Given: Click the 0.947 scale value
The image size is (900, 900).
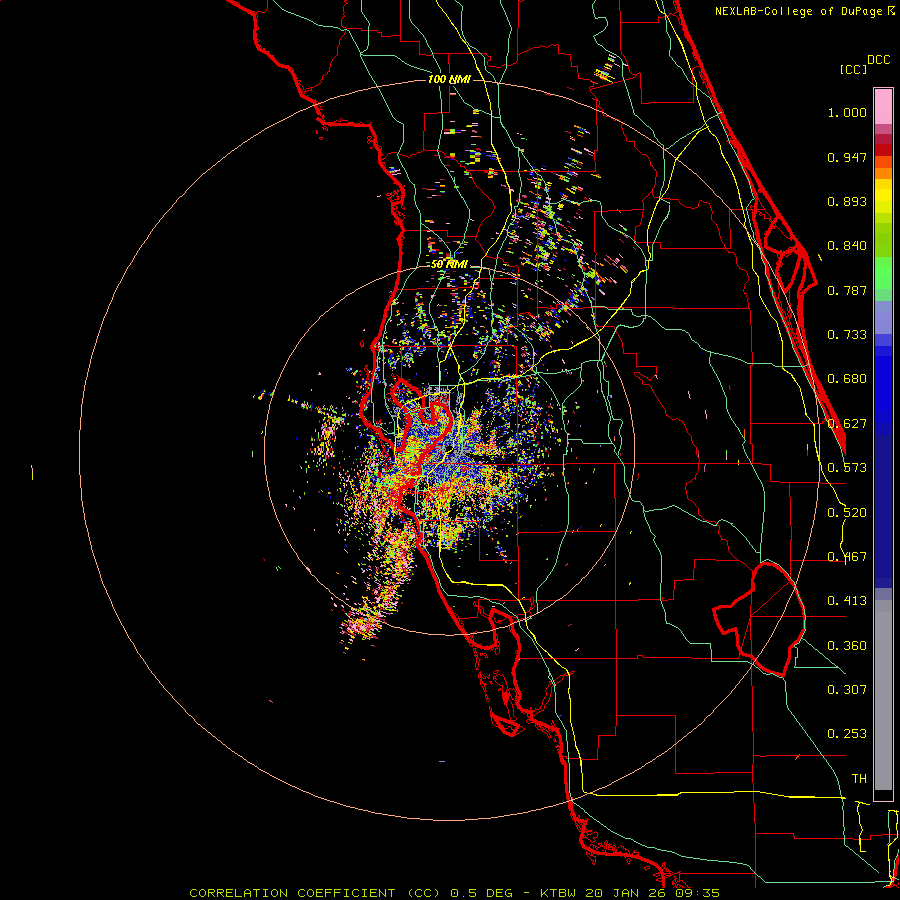Looking at the screenshot, I should [847, 157].
